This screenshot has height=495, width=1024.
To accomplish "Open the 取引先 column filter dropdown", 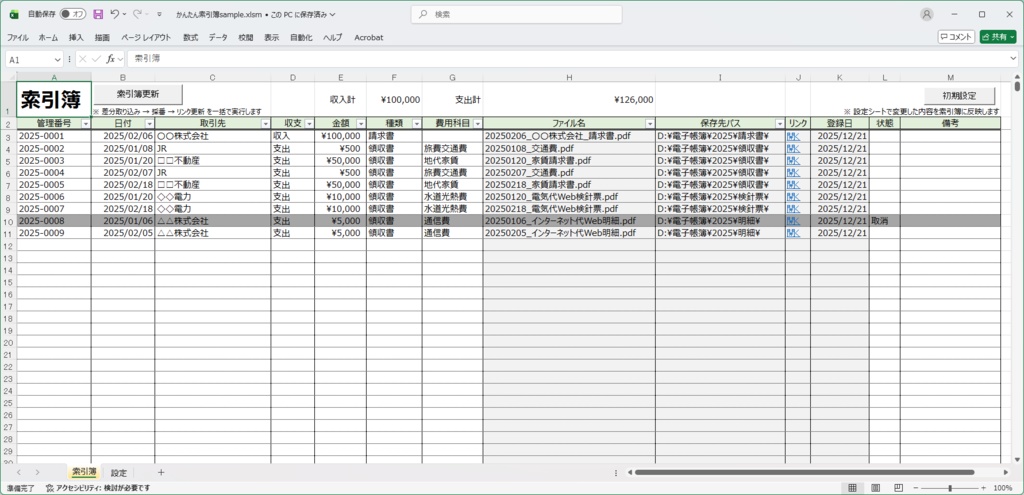I will coord(265,123).
